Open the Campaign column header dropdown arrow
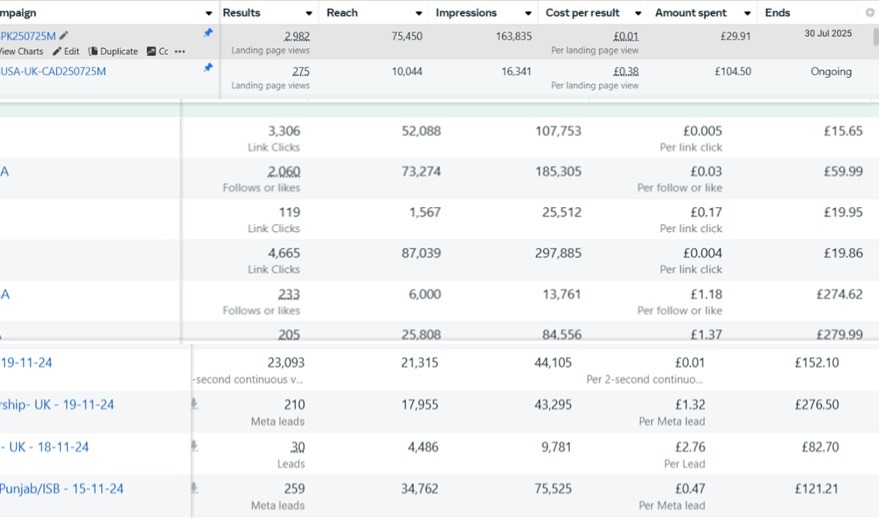Viewport: 879px width, 518px height. click(209, 13)
